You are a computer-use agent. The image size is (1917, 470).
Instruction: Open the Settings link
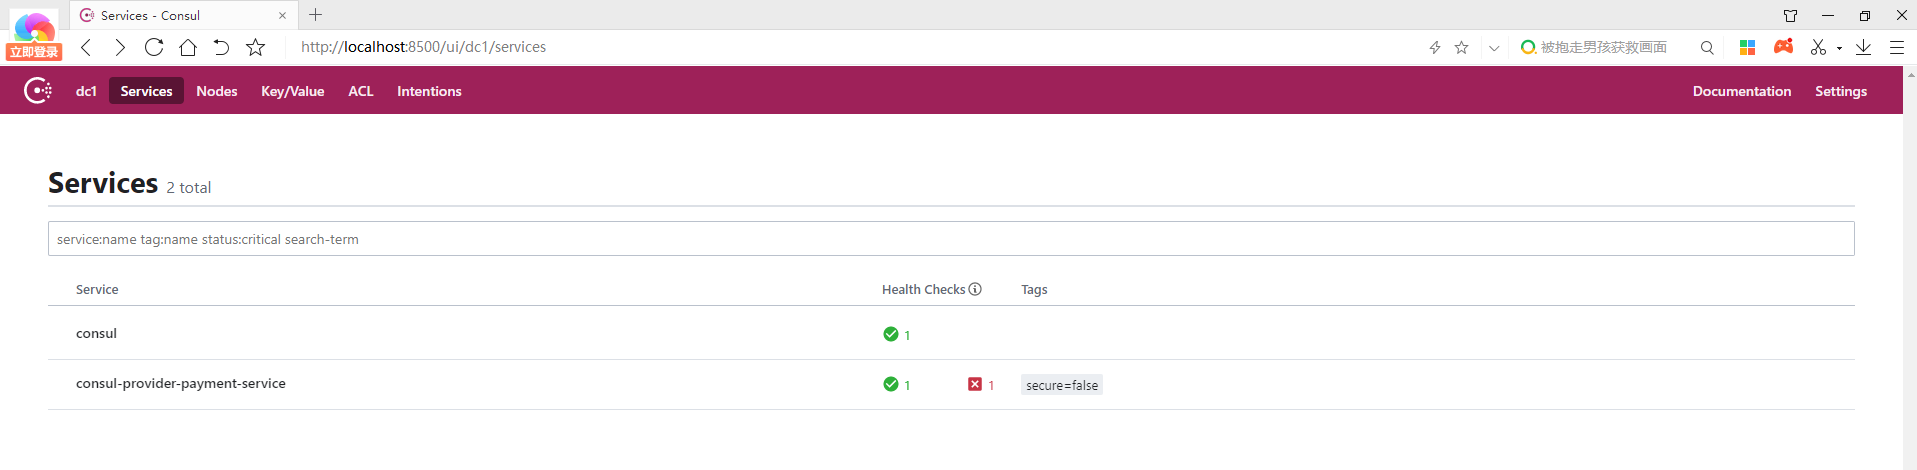tap(1841, 91)
